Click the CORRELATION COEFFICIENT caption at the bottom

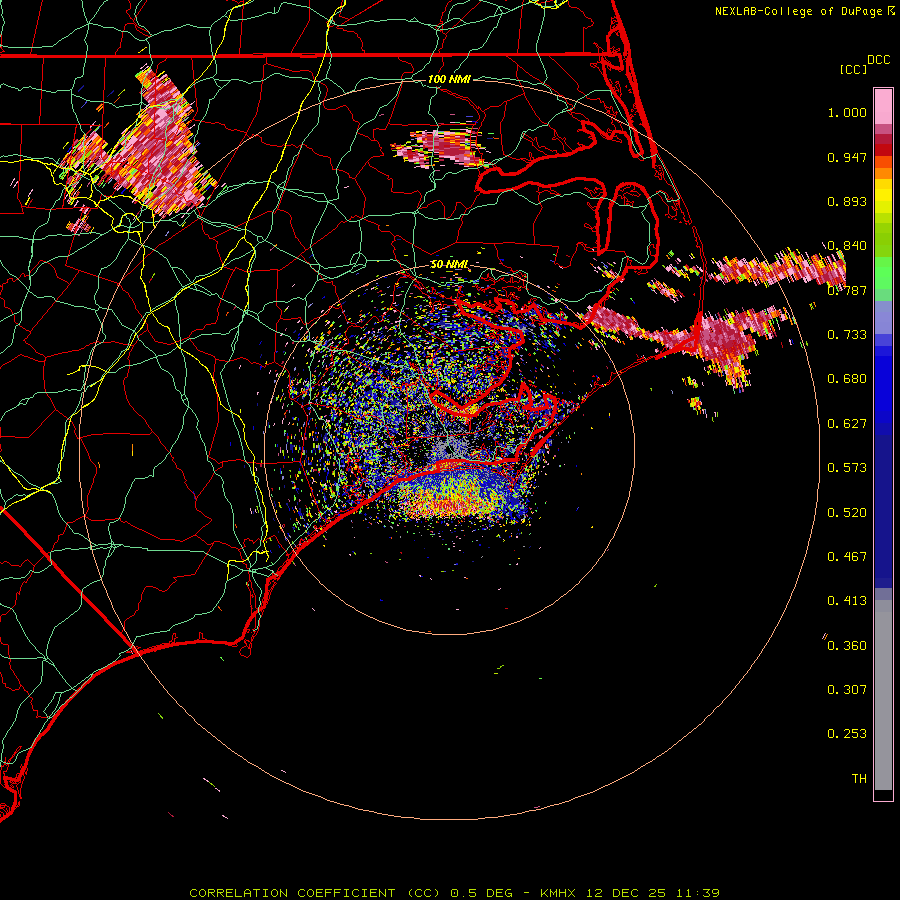454,893
